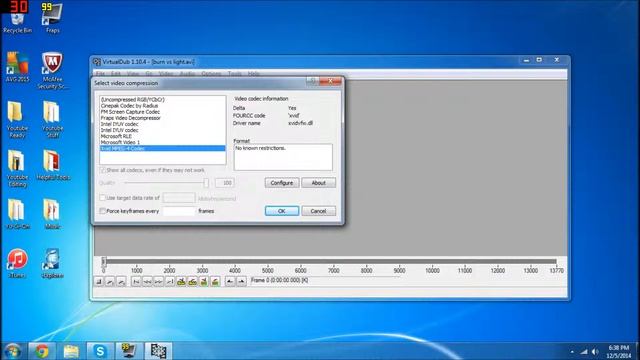The image size is (640, 360).
Task: Click the scene forward scan icon
Action: [x=215, y=282]
